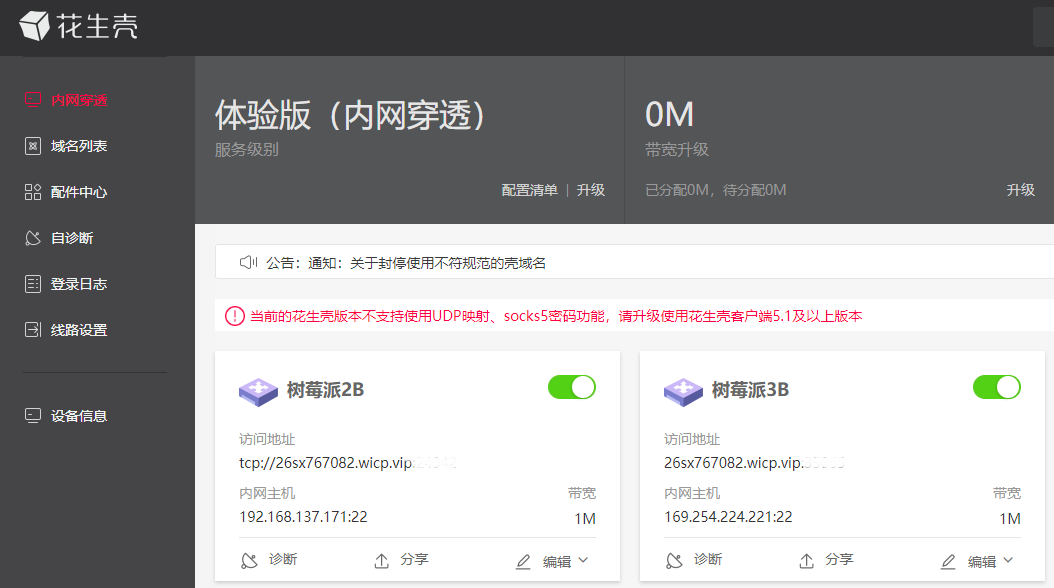Click 诊断 on the 树莓派3B card
1054x588 pixels.
(x=708, y=559)
